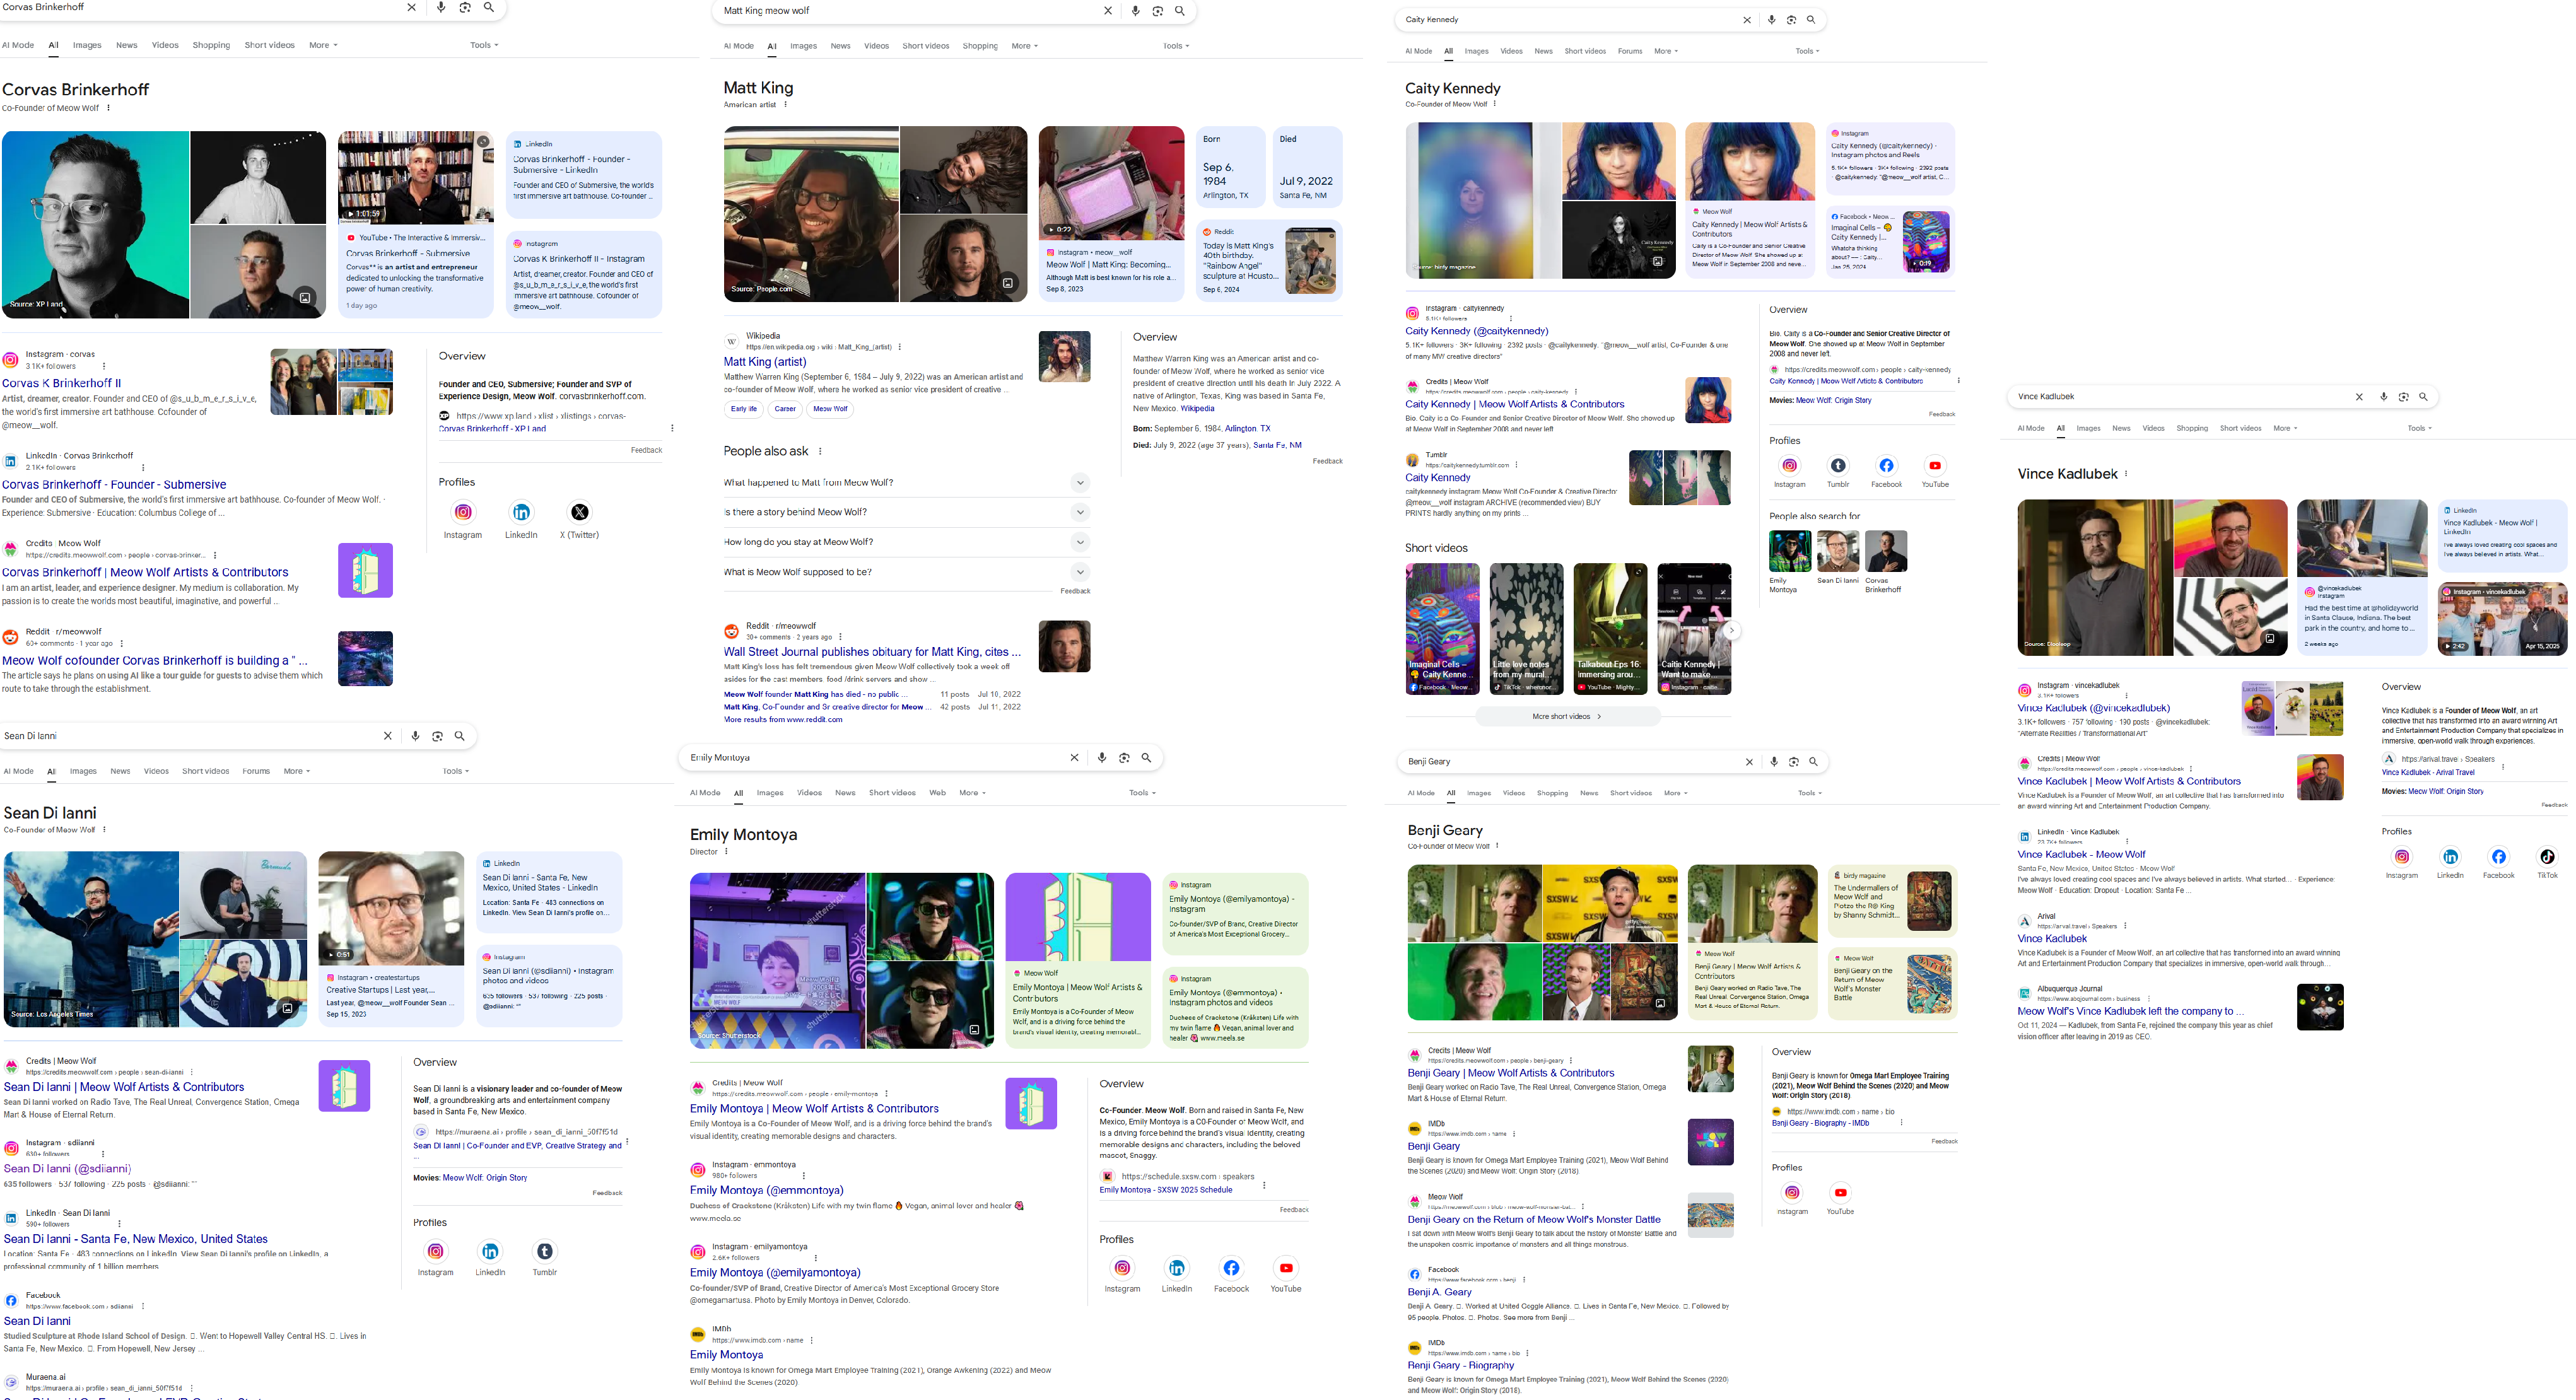Switch to Videos tab in Matt King results
This screenshot has width=2576, height=1400.
(876, 46)
